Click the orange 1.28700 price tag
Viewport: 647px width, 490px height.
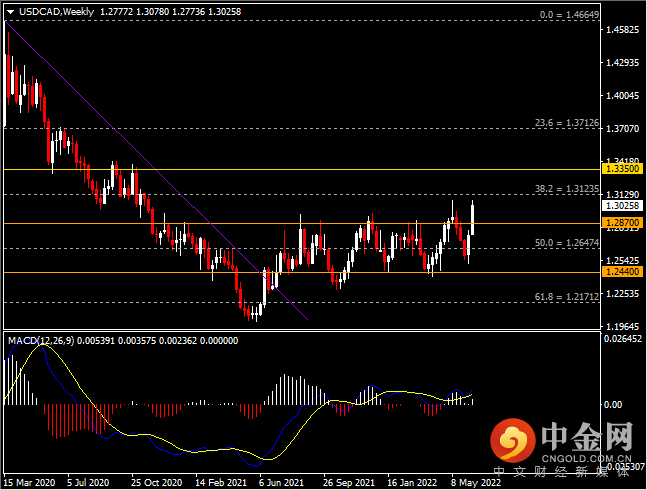pos(622,222)
